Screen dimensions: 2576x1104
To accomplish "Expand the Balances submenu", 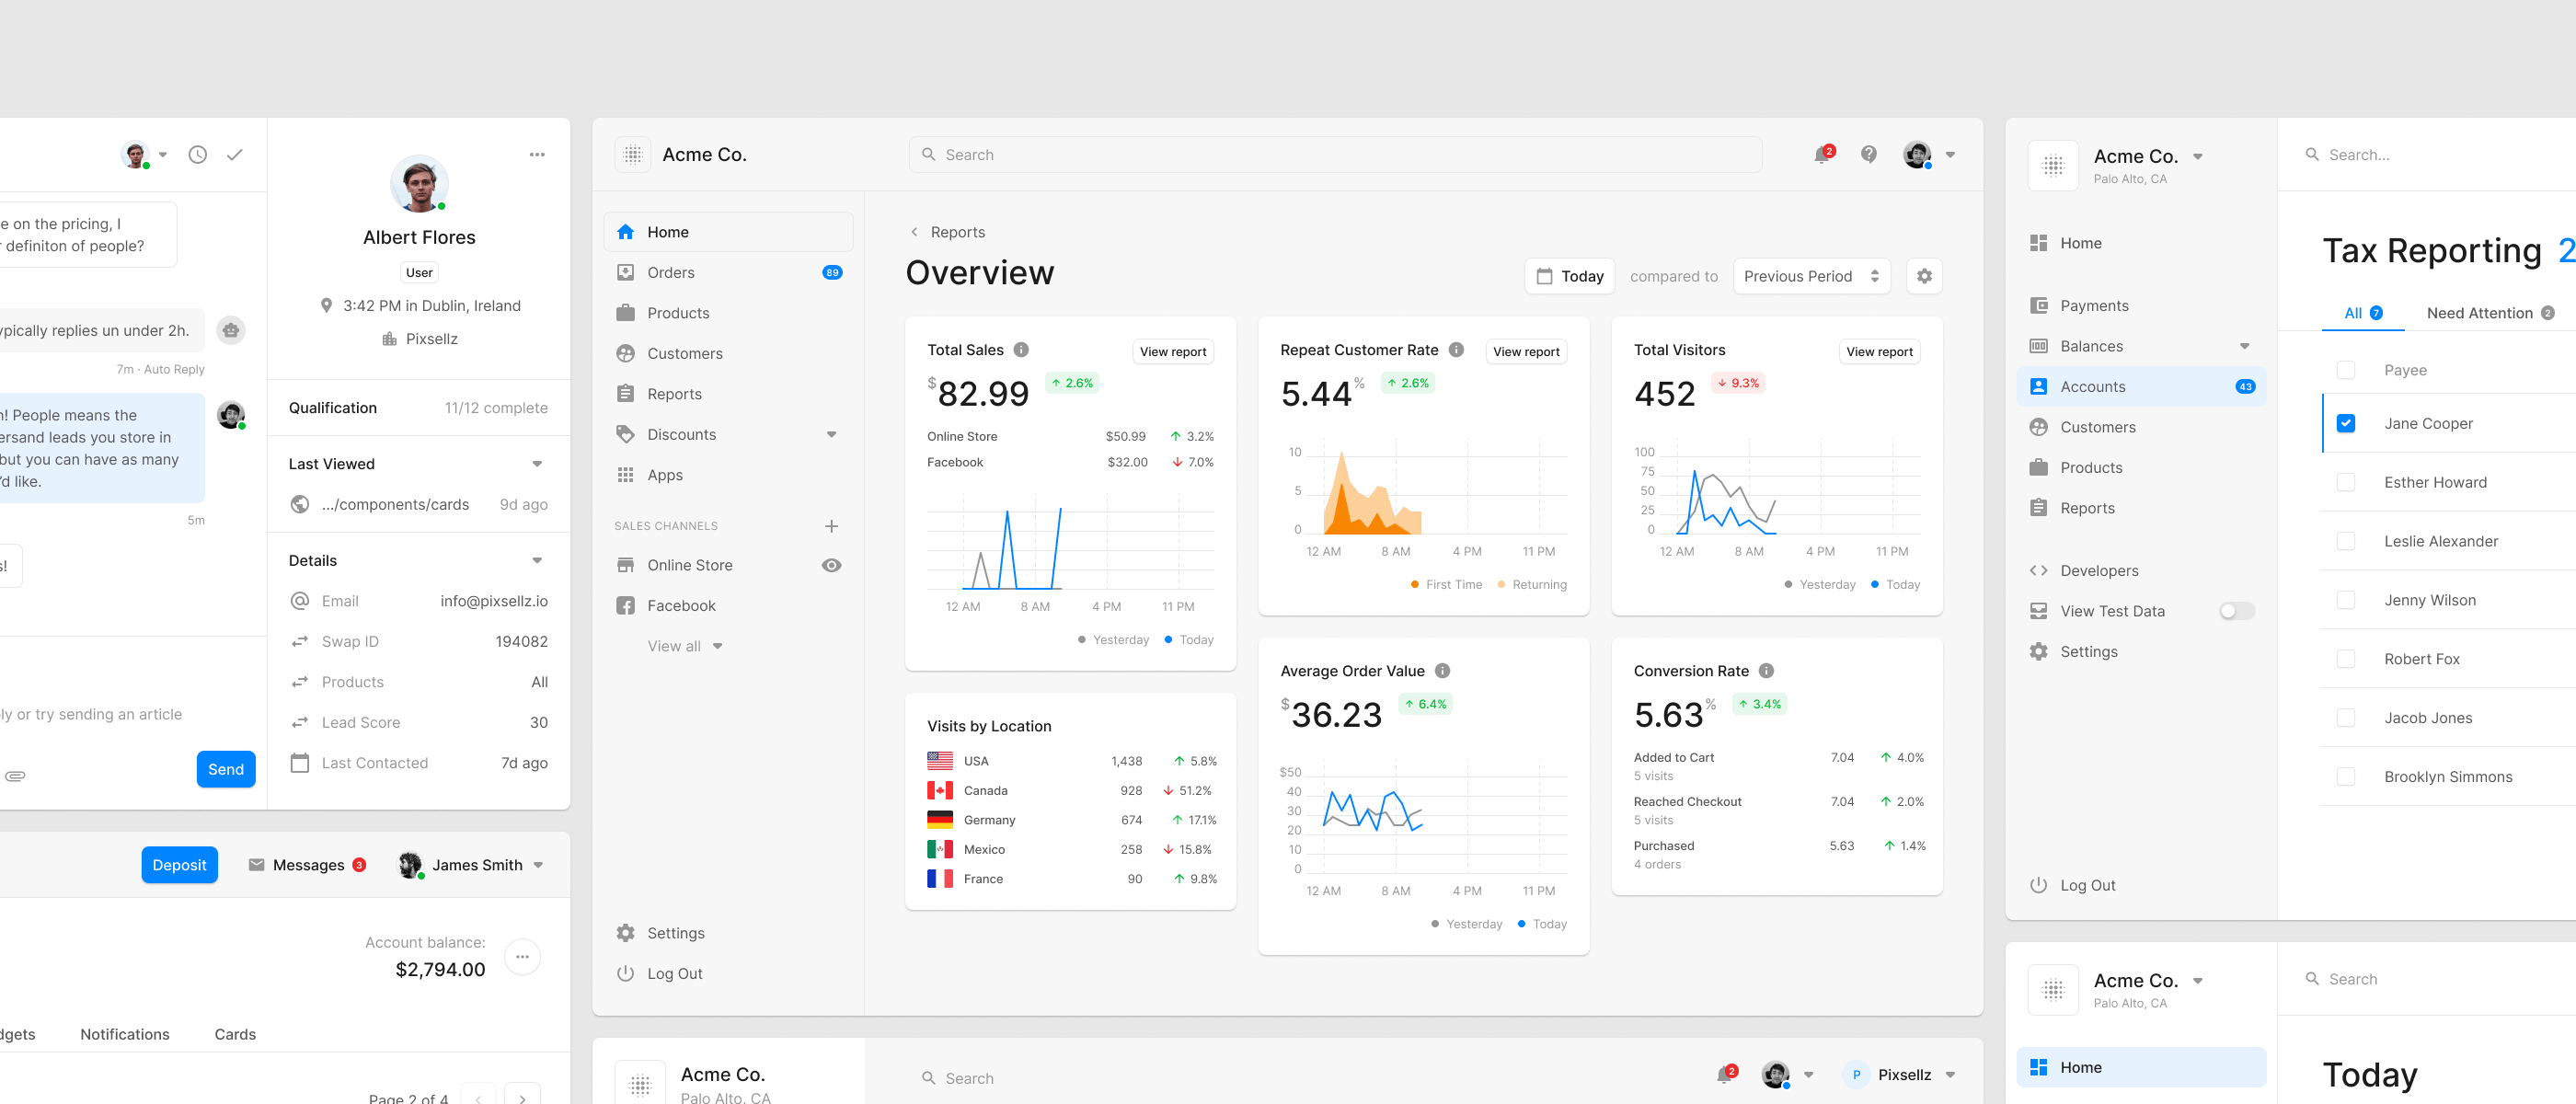I will coord(2245,346).
